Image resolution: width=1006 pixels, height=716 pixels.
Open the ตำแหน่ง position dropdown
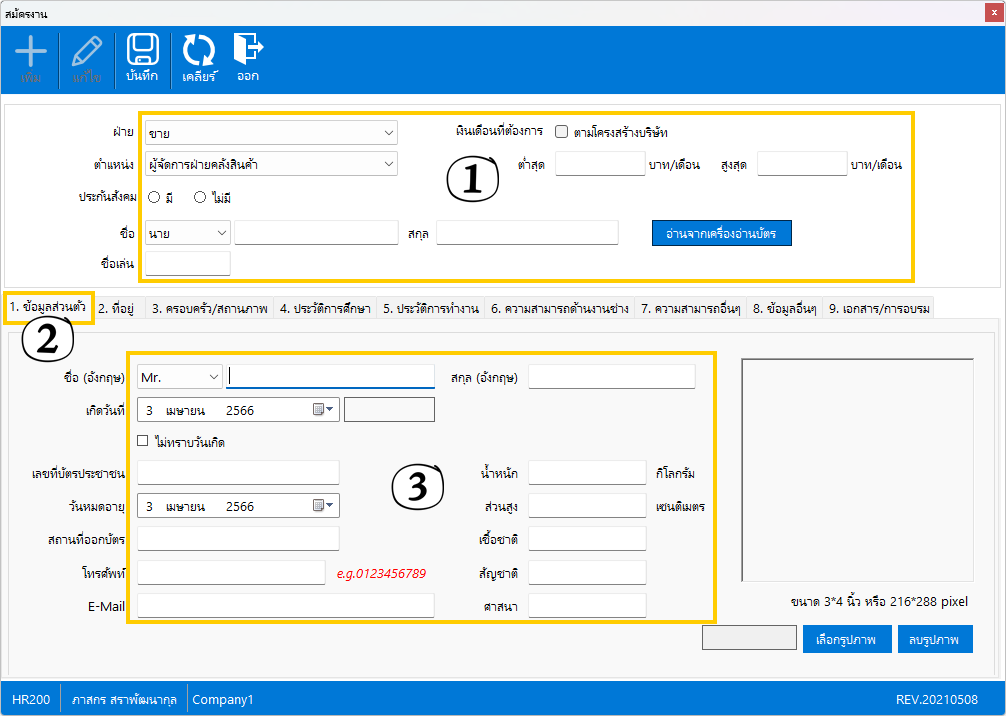pos(388,163)
